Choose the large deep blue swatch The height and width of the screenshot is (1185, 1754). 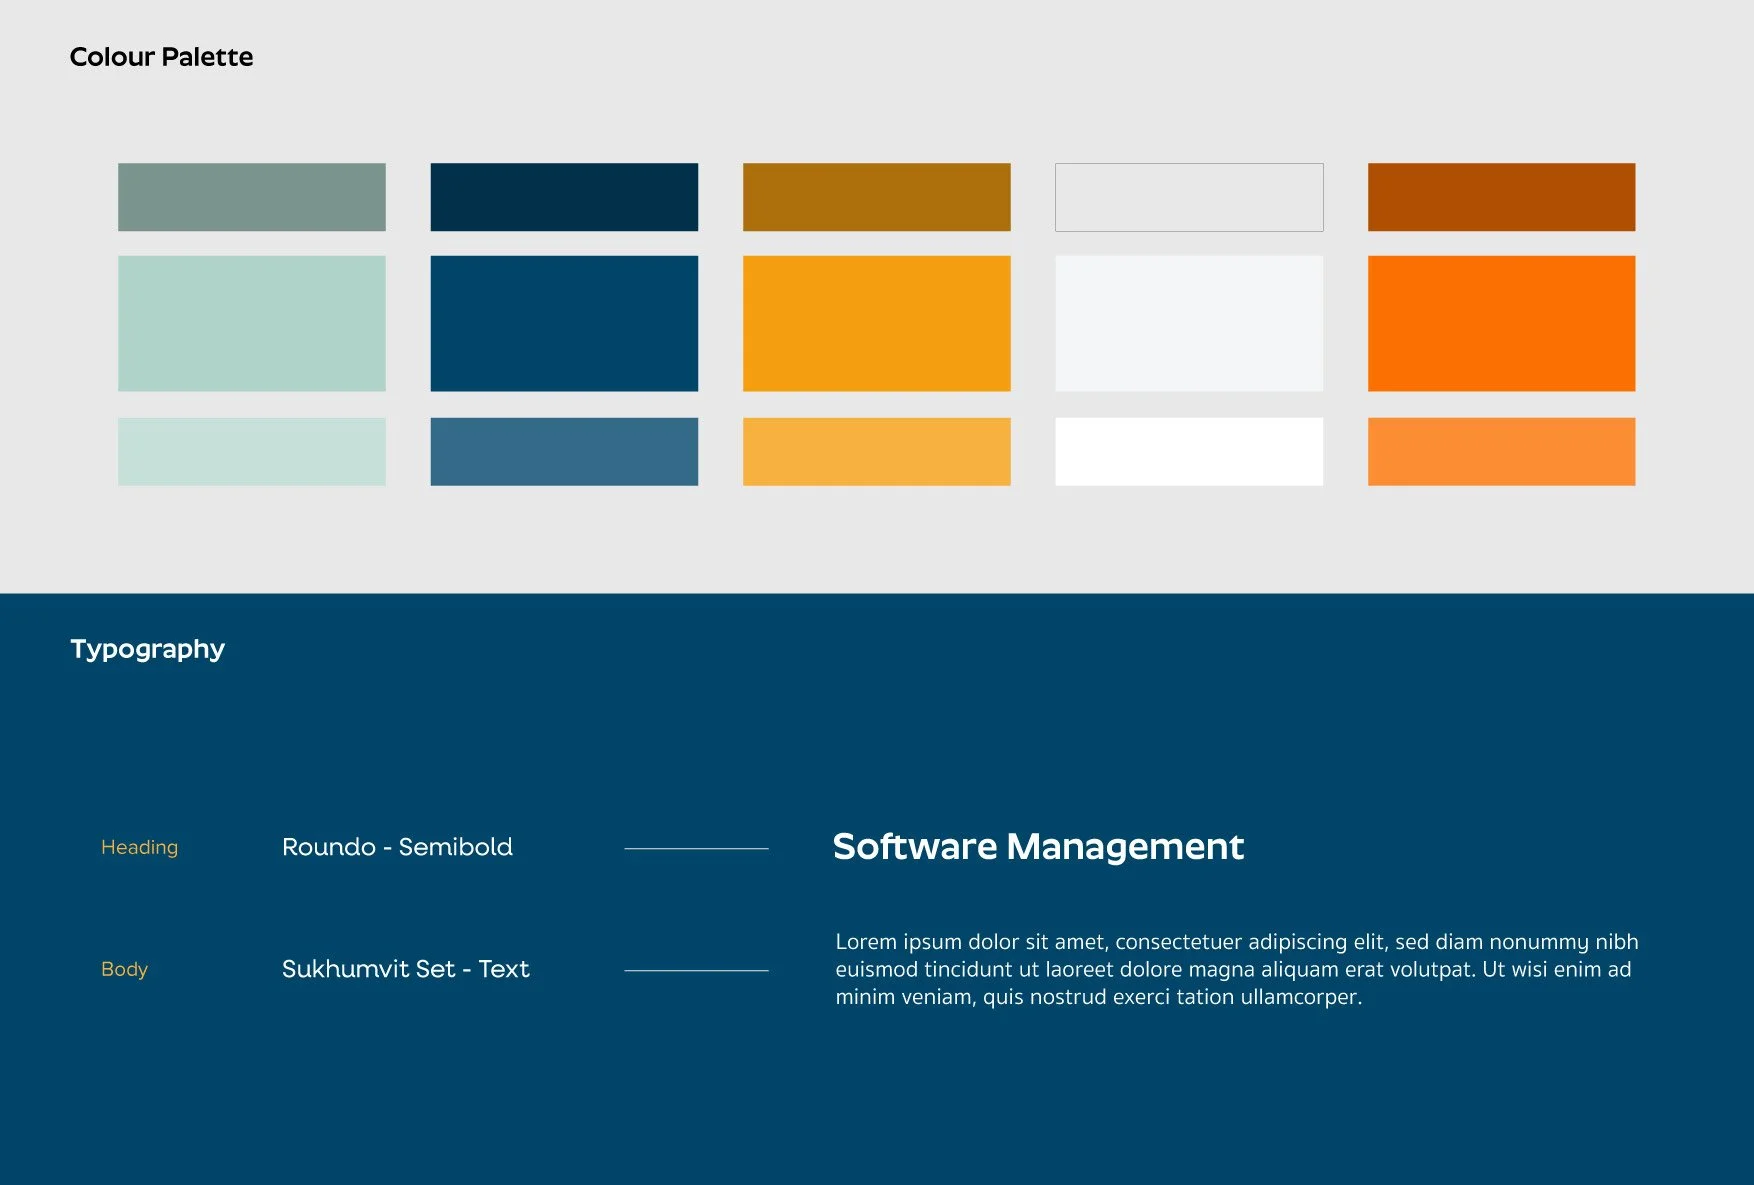(x=564, y=323)
